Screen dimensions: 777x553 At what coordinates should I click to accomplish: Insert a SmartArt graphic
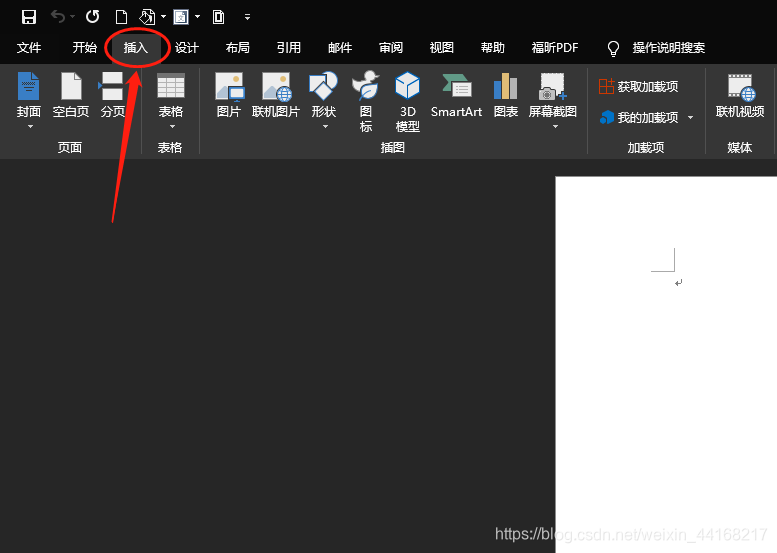[x=456, y=94]
